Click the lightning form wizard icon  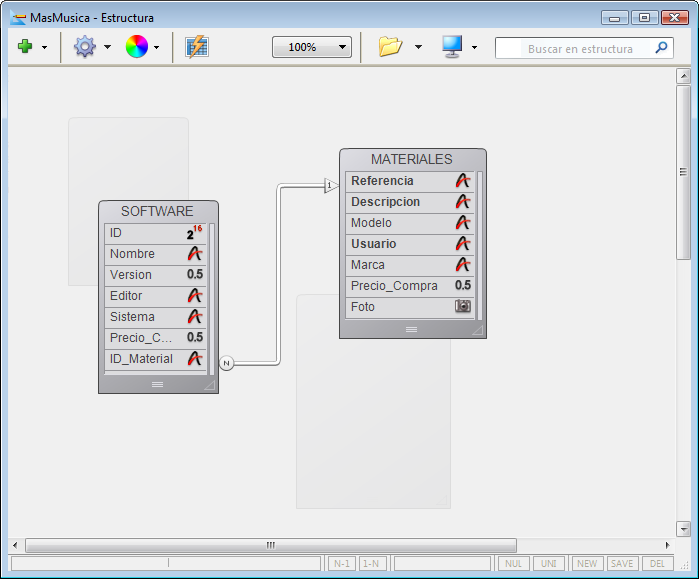pos(197,47)
